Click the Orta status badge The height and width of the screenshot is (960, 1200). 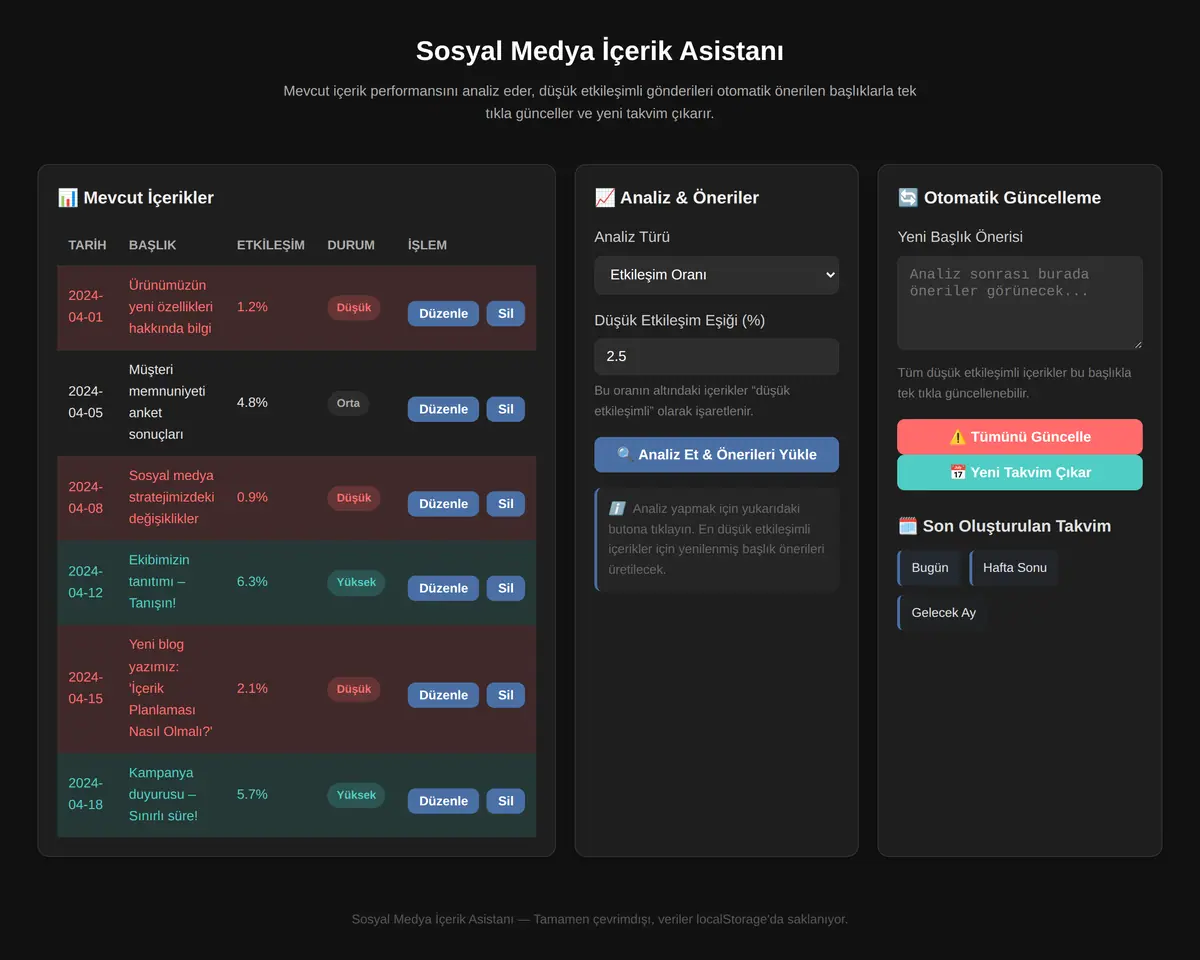[348, 403]
